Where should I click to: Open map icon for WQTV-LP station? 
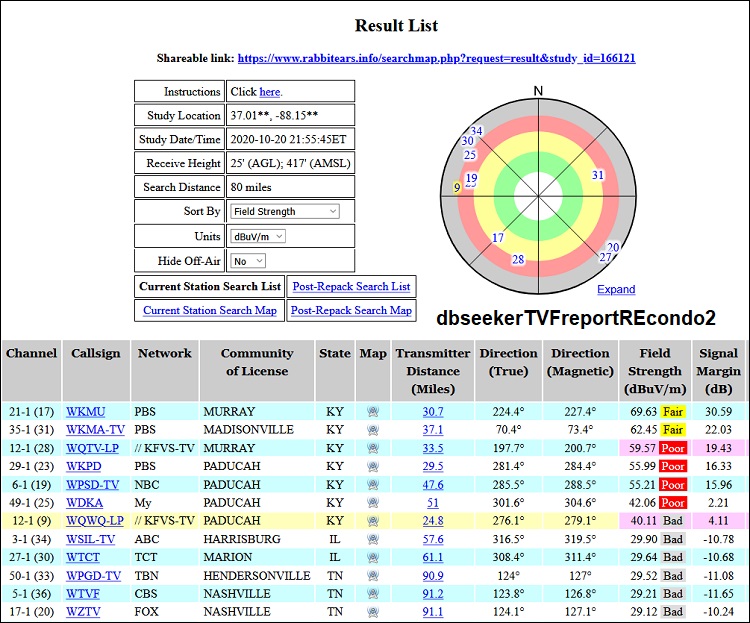373,448
